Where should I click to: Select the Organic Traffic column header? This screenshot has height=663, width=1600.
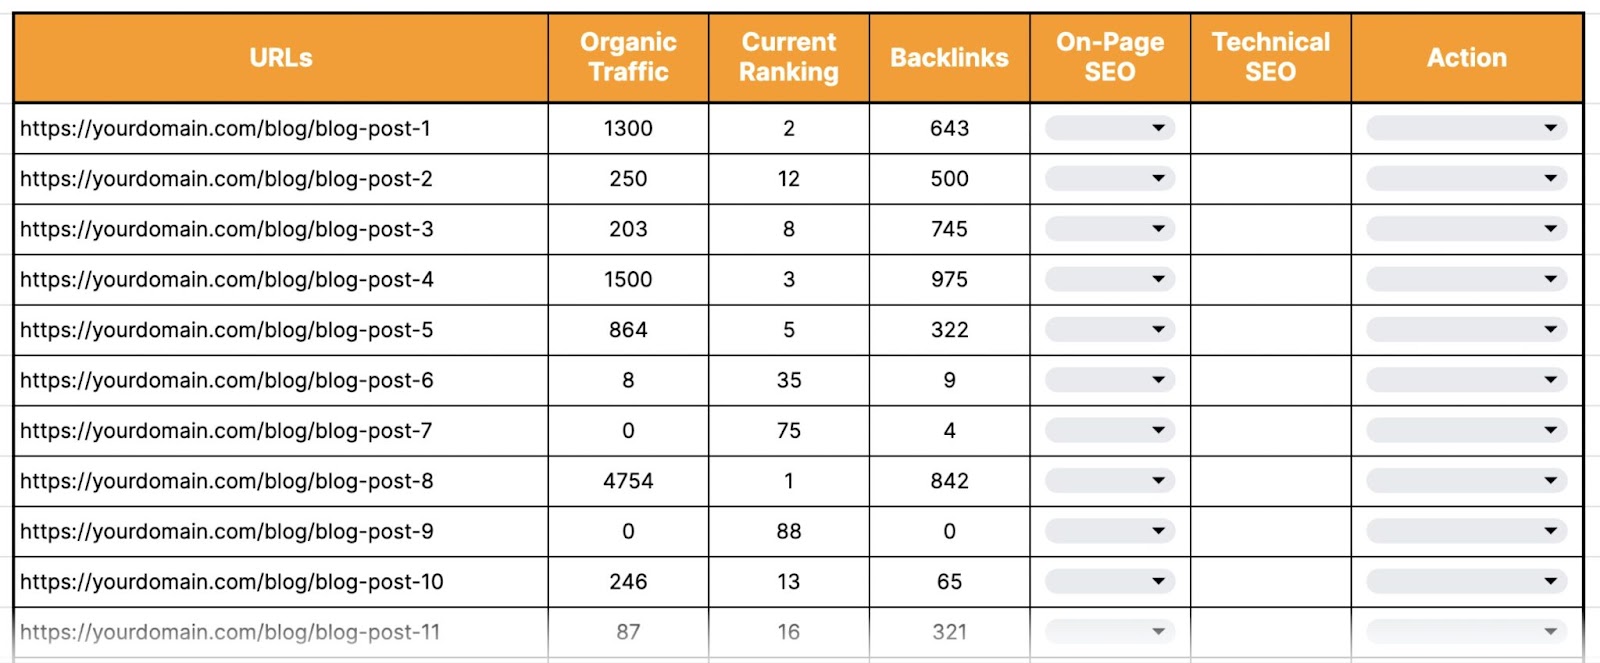628,57
